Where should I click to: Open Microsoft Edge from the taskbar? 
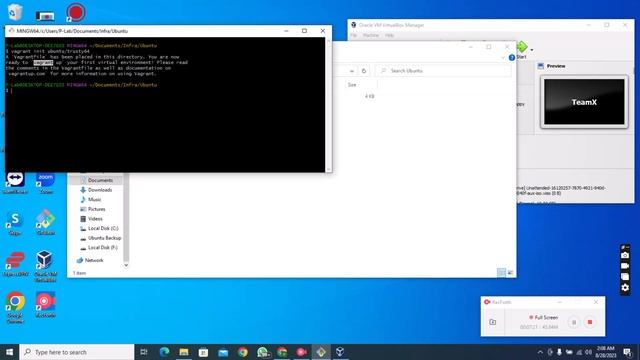pyautogui.click(x=164, y=352)
